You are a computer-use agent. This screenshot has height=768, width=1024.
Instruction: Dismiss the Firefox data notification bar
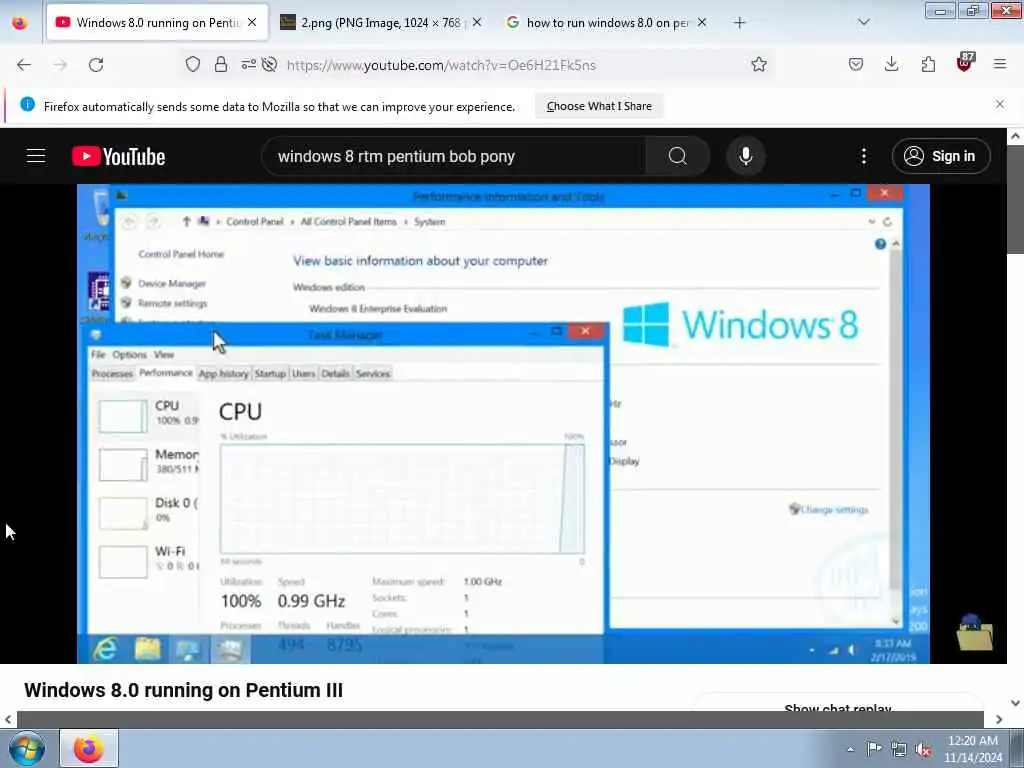coord(1000,104)
